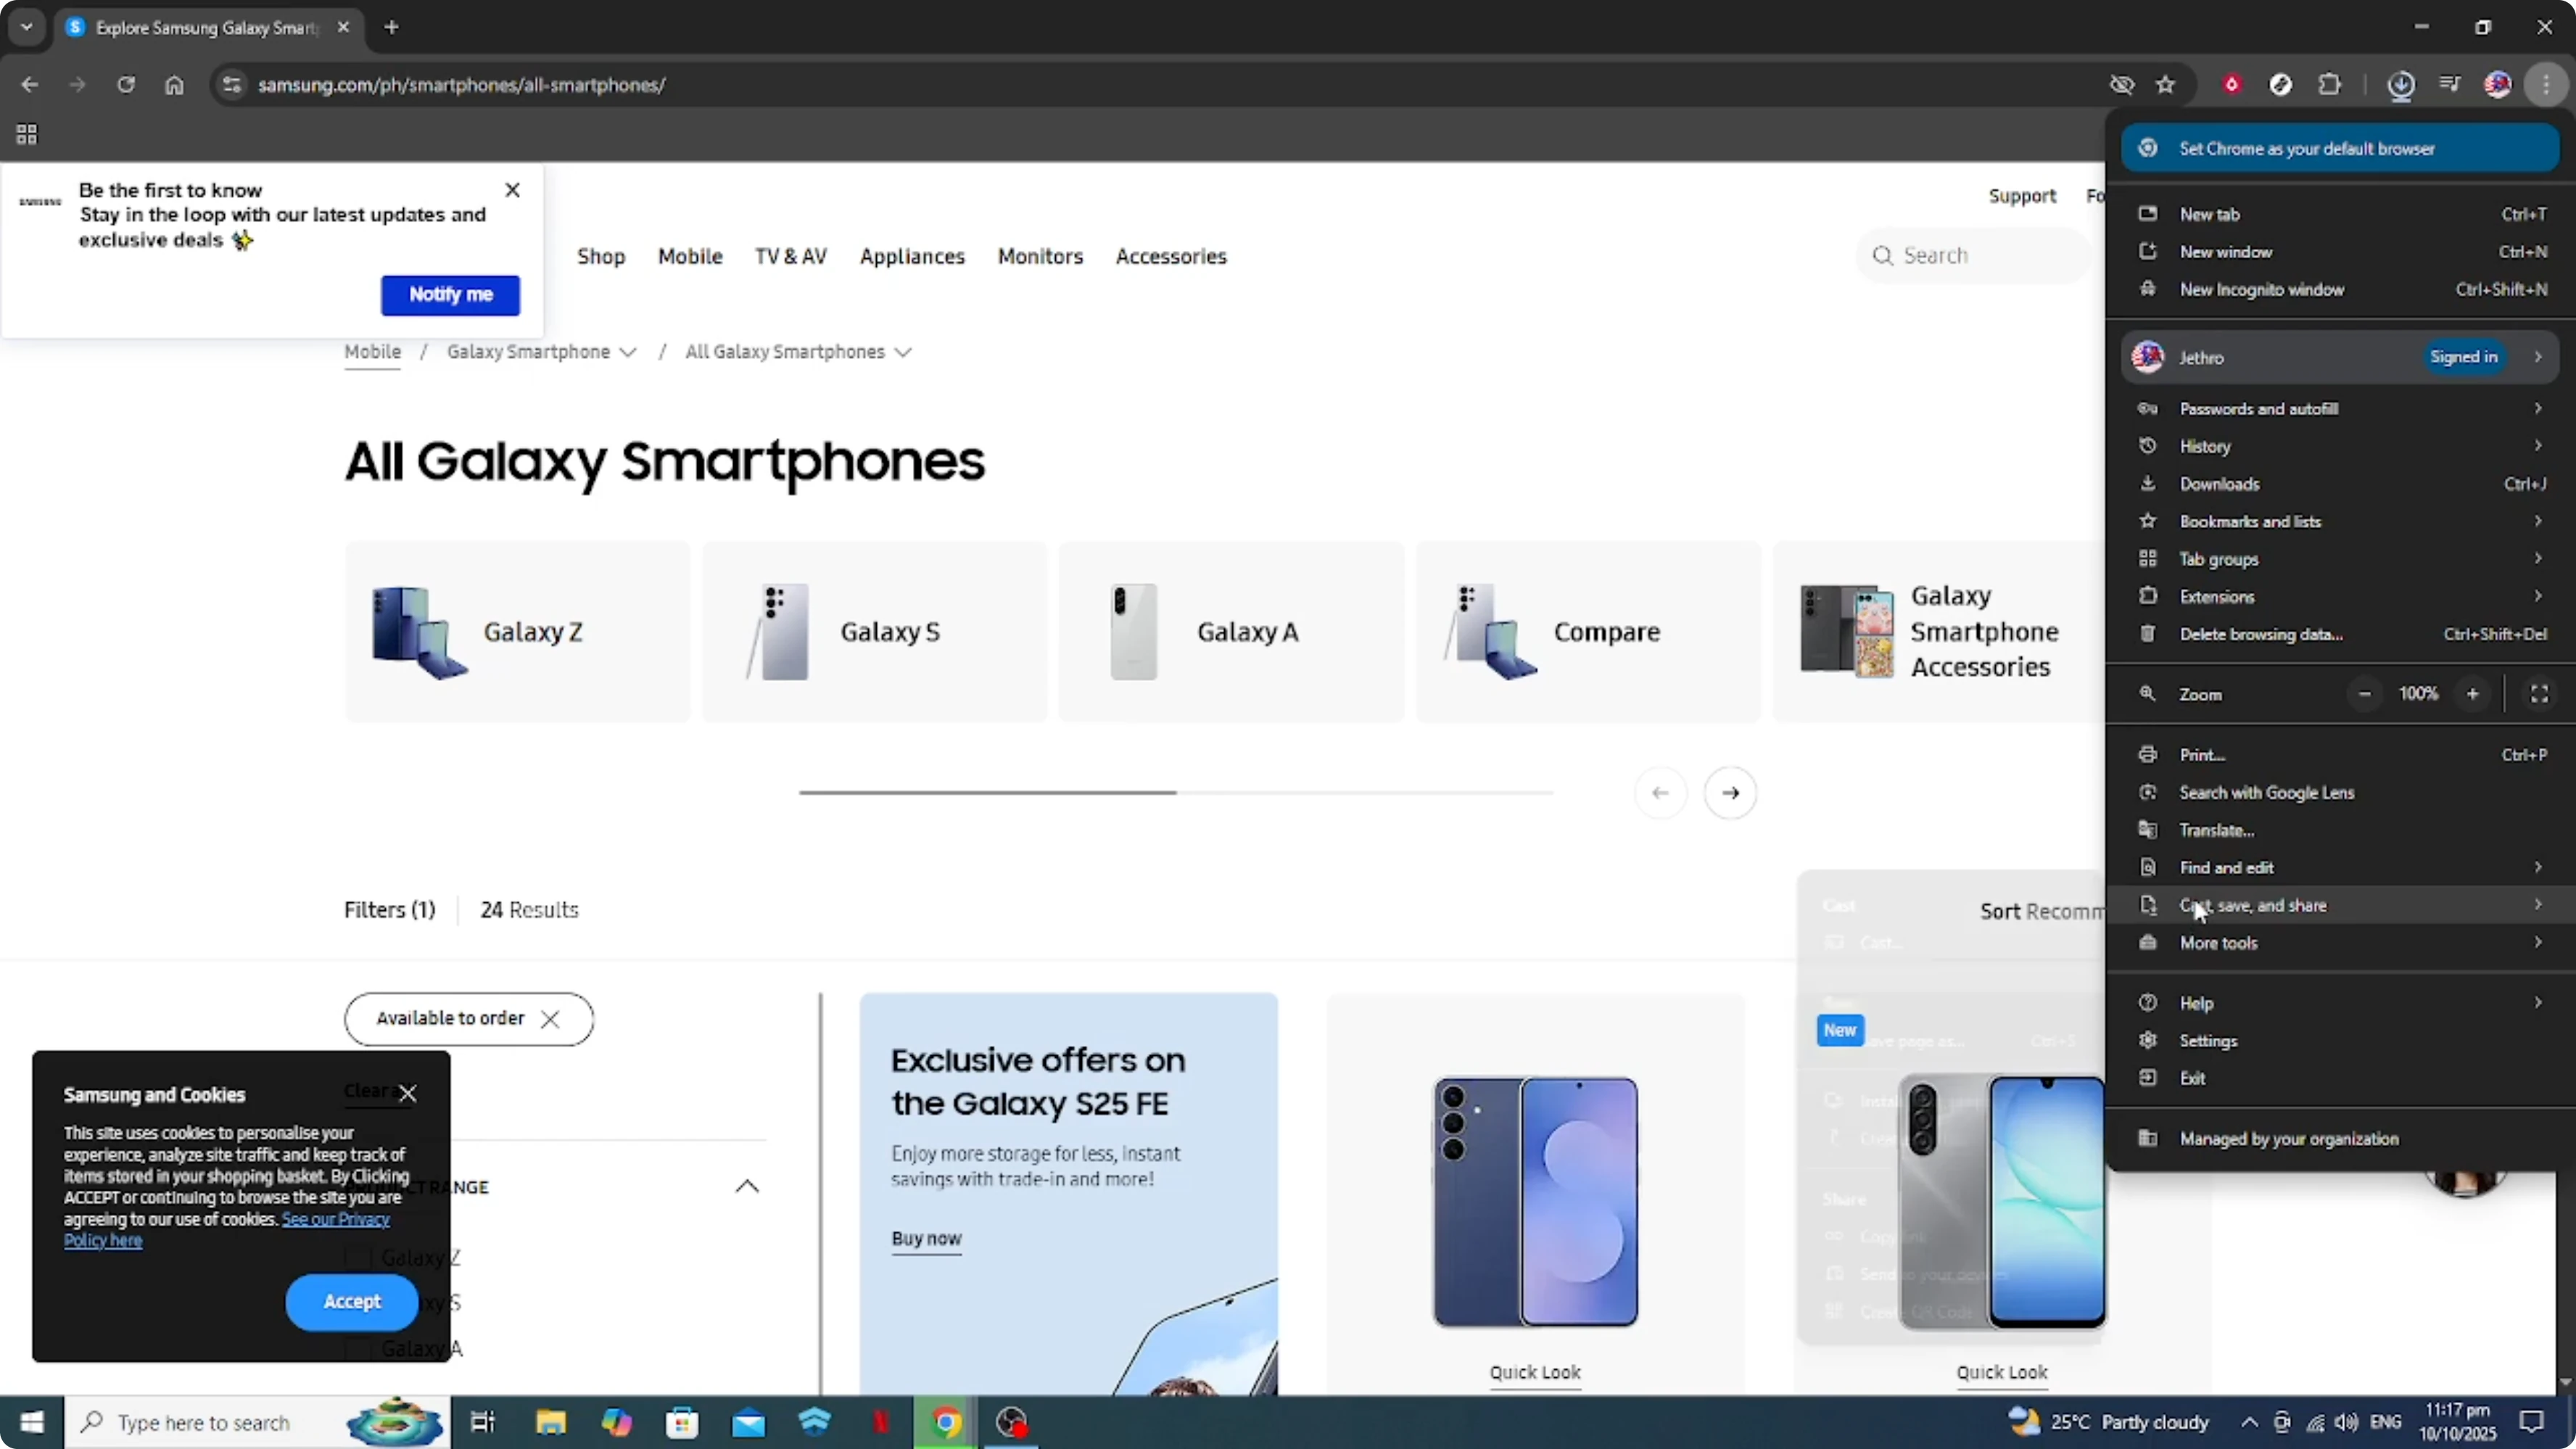Viewport: 2576px width, 1449px height.
Task: Select the Galaxy S category card
Action: 874,632
